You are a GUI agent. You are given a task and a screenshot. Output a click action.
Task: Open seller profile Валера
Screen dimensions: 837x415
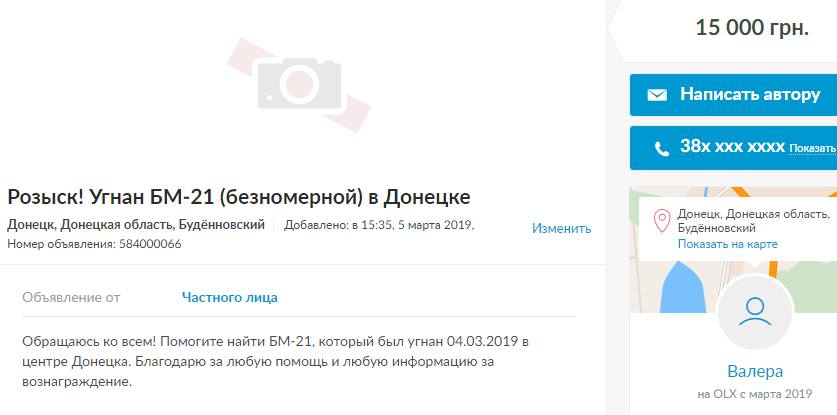755,371
